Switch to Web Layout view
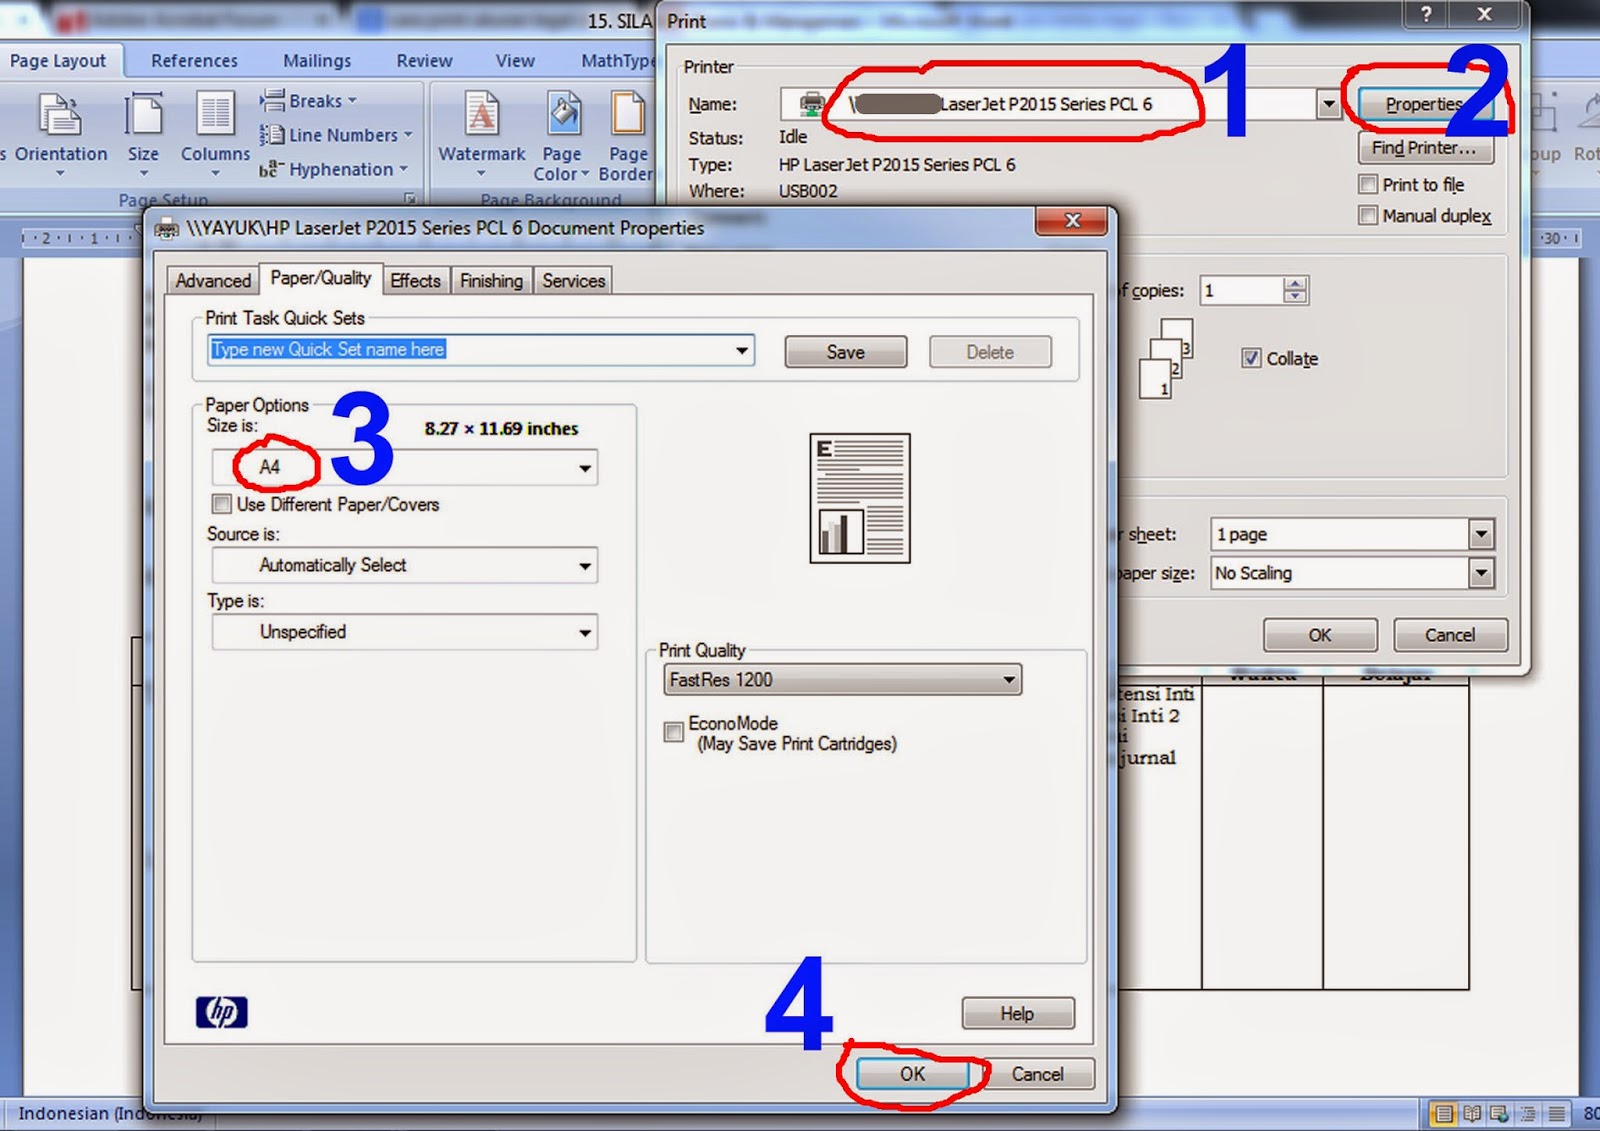This screenshot has height=1131, width=1600. 1499,1113
